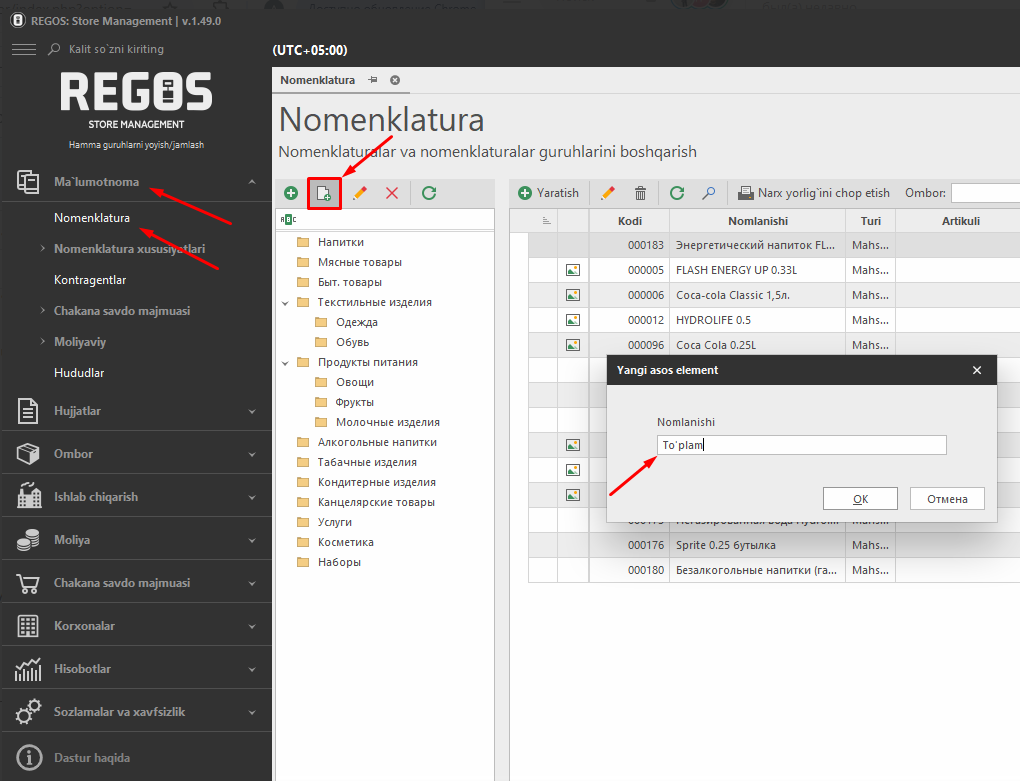Click the search magnifier in table toolbar
Image resolution: width=1020 pixels, height=781 pixels.
(708, 193)
